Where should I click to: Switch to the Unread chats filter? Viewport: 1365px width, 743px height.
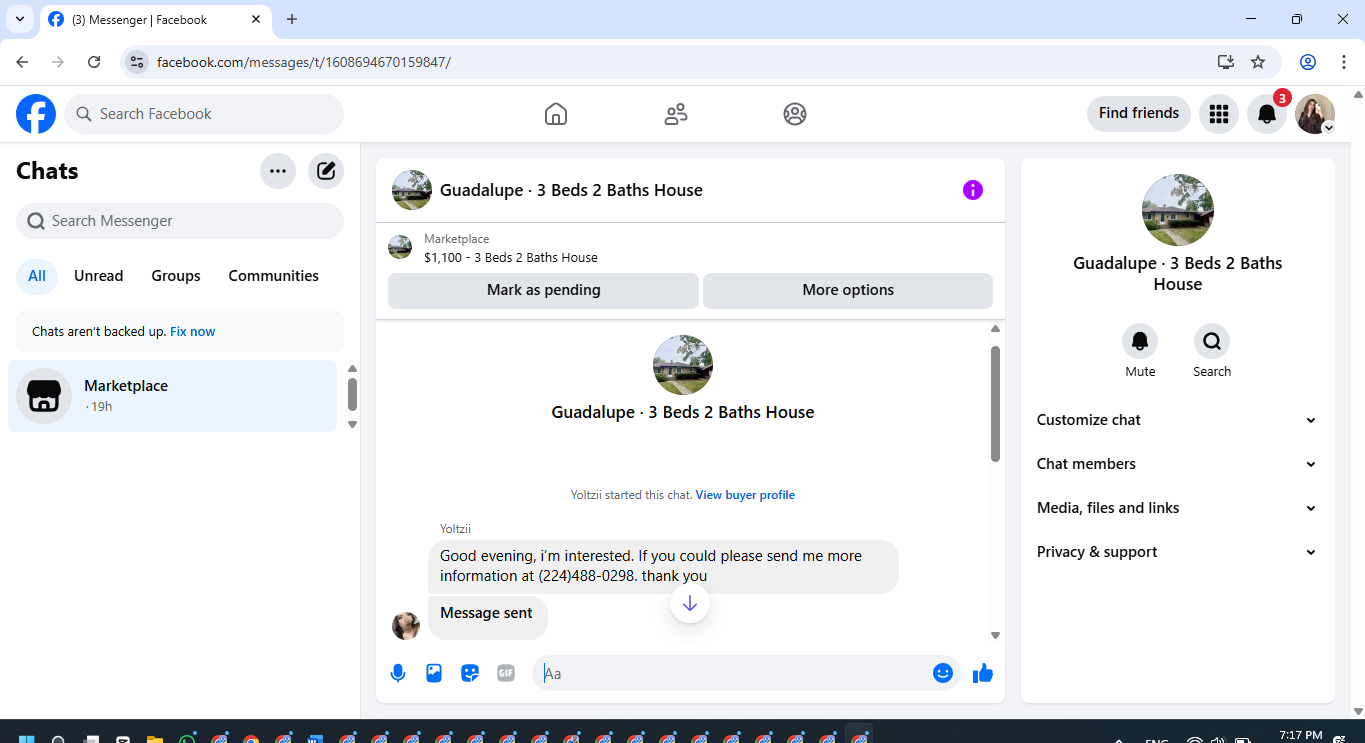pos(98,276)
